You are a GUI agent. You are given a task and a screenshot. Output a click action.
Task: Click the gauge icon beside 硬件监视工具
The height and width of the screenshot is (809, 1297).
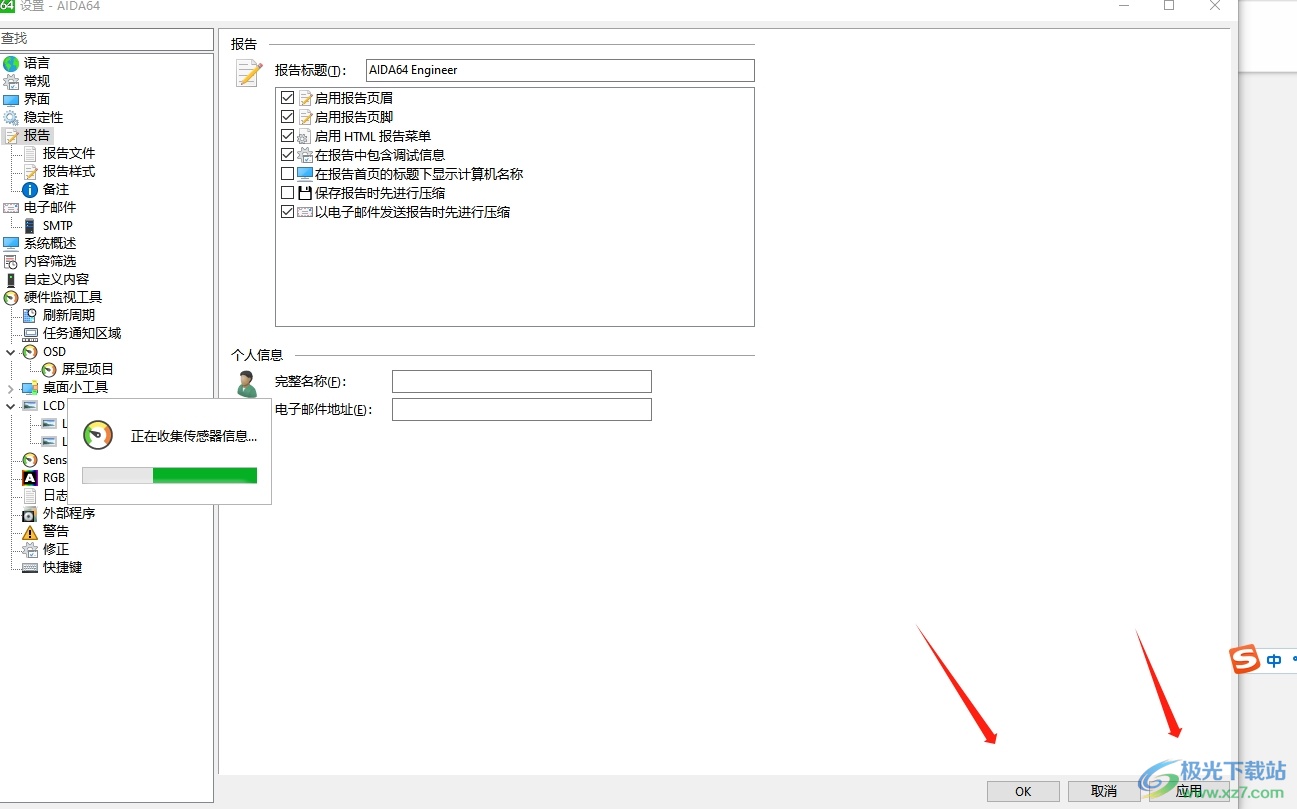coord(11,297)
